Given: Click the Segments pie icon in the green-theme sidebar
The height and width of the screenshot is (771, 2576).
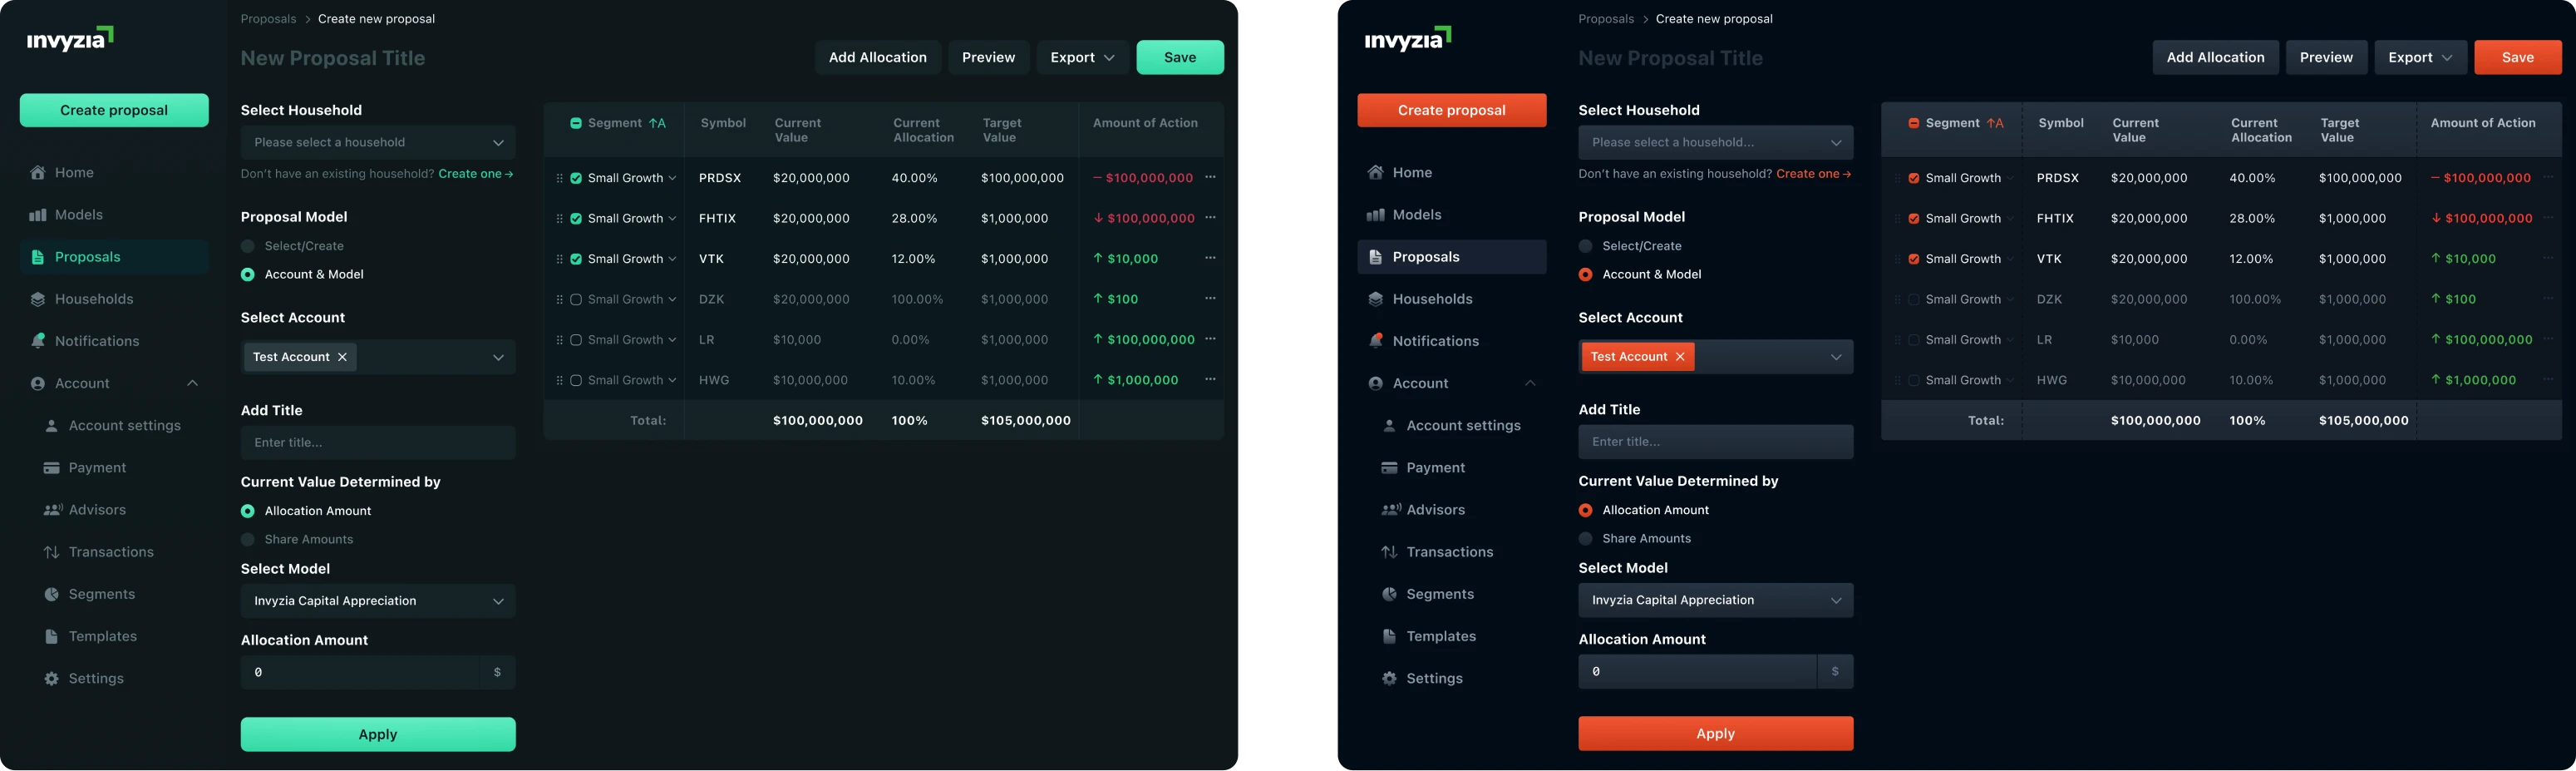Looking at the screenshot, I should [52, 594].
